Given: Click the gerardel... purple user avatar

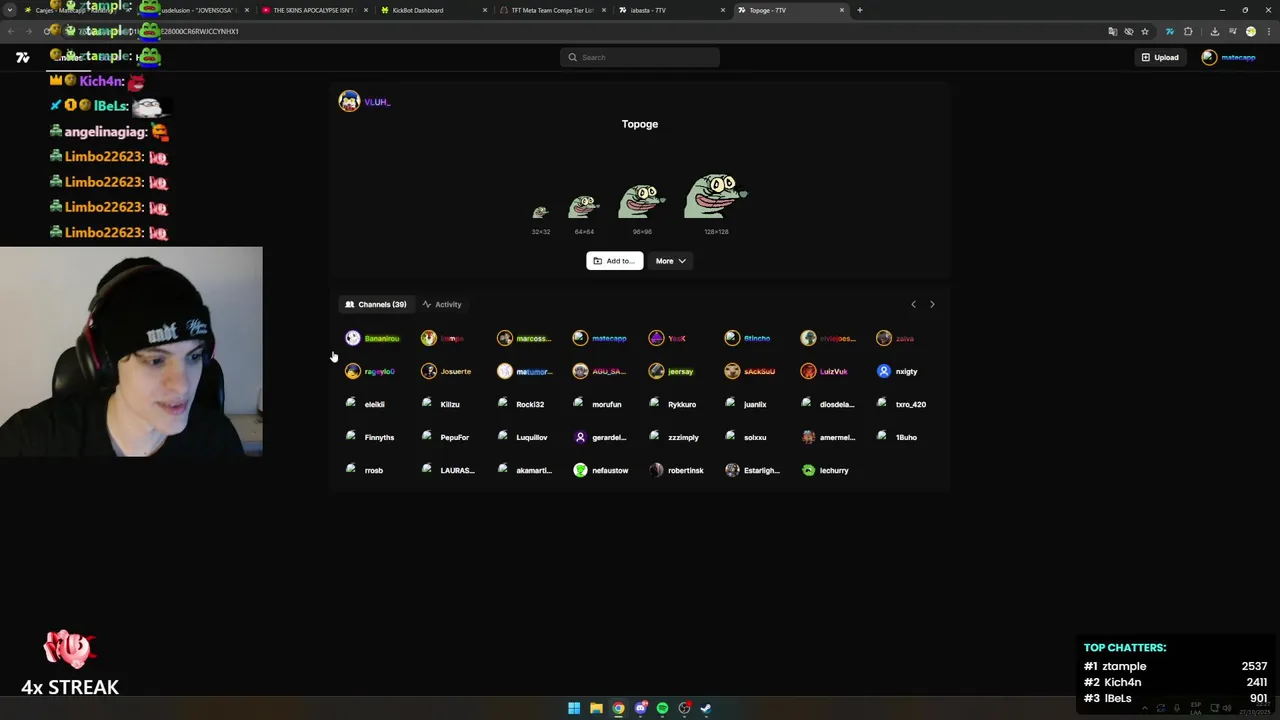Looking at the screenshot, I should click(x=580, y=437).
